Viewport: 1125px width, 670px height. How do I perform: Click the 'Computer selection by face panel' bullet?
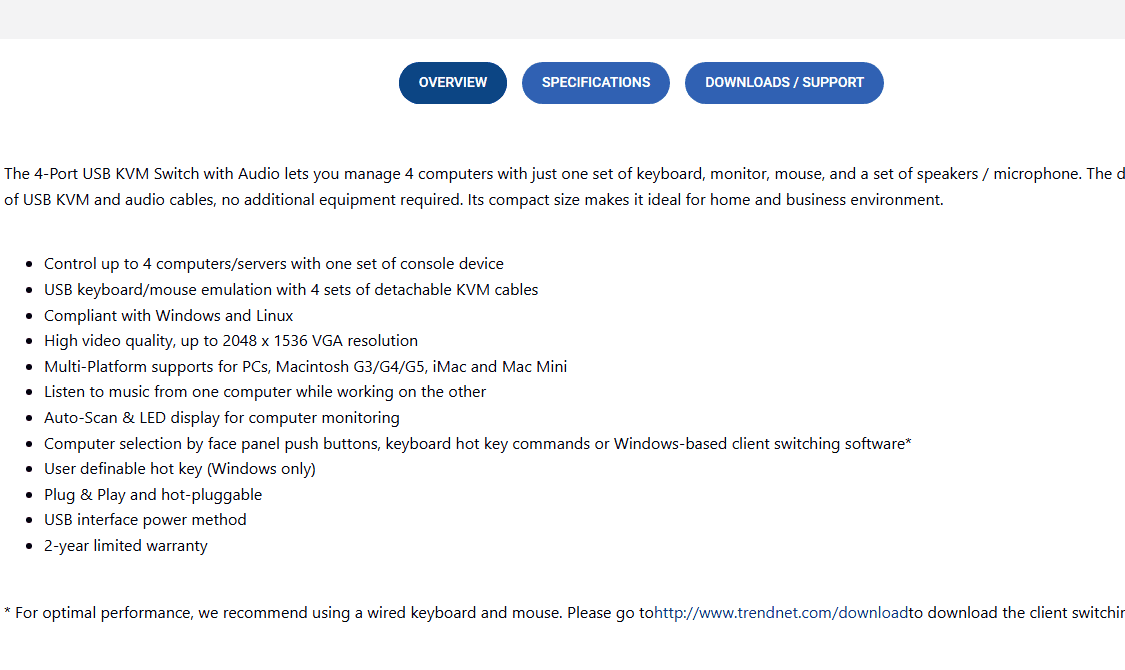(x=477, y=444)
